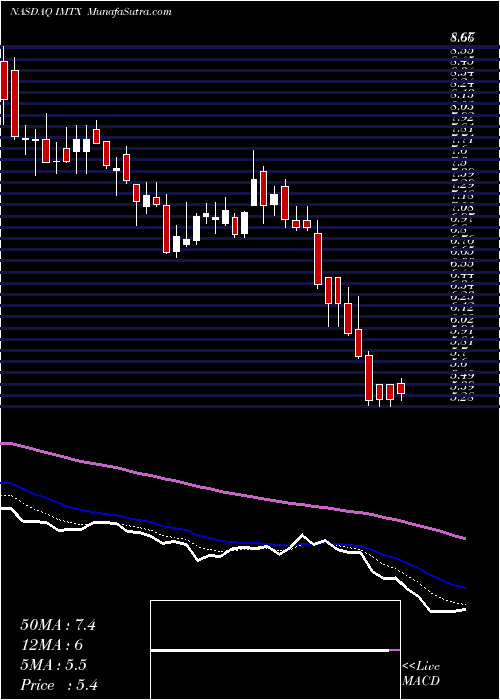Select the 8.66 top price label
The height and width of the screenshot is (700, 500).
pyautogui.click(x=462, y=38)
